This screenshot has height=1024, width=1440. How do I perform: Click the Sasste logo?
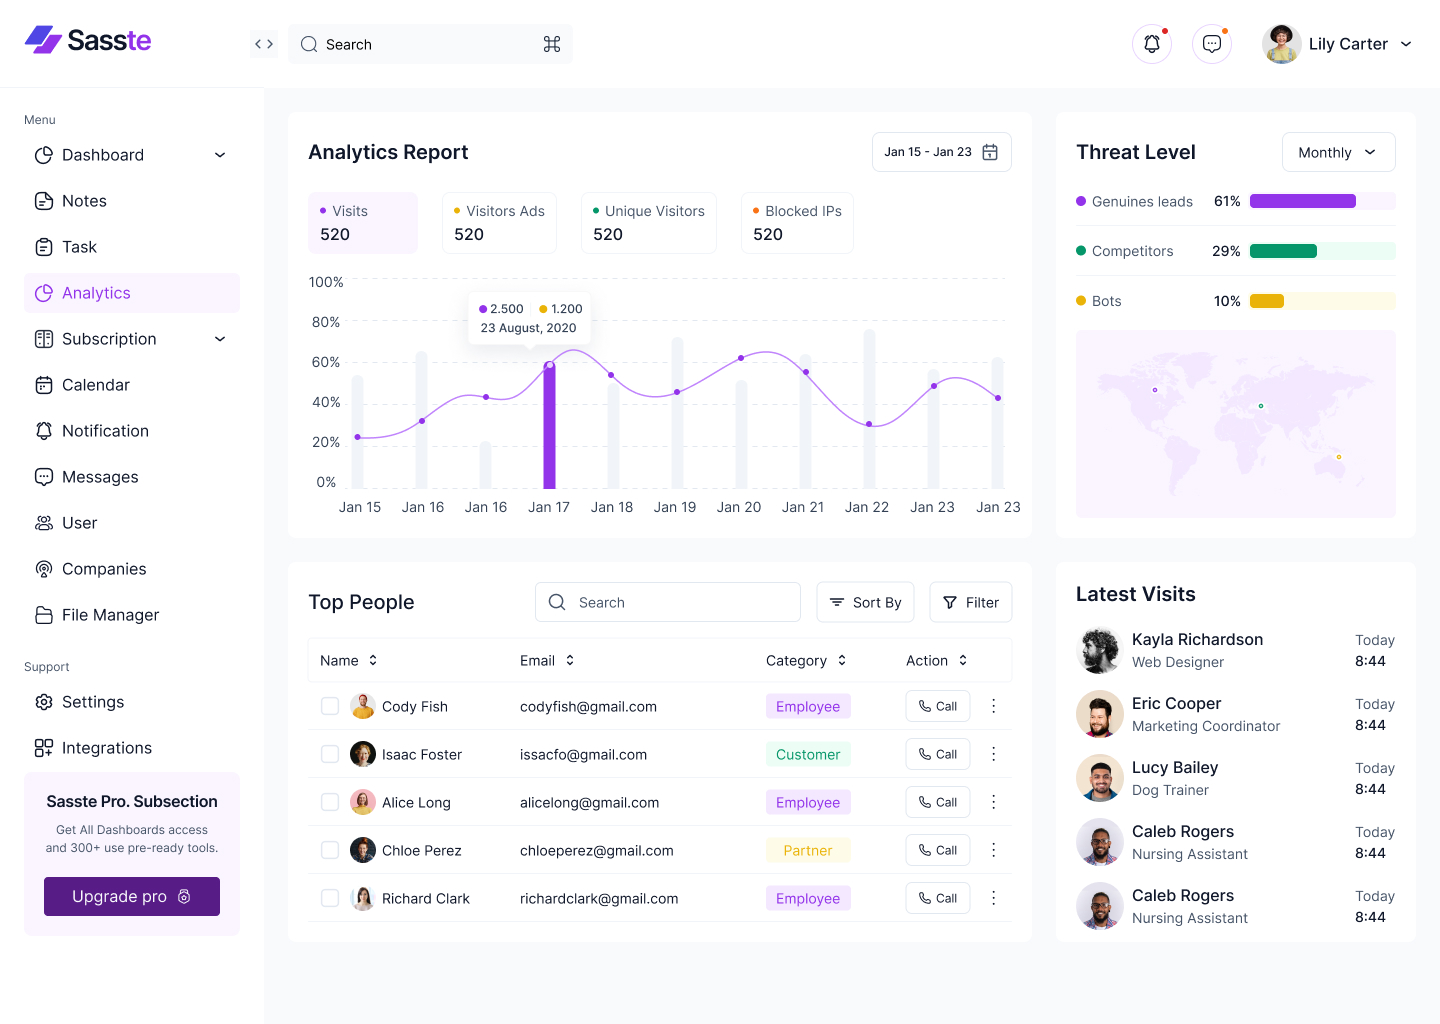point(87,40)
